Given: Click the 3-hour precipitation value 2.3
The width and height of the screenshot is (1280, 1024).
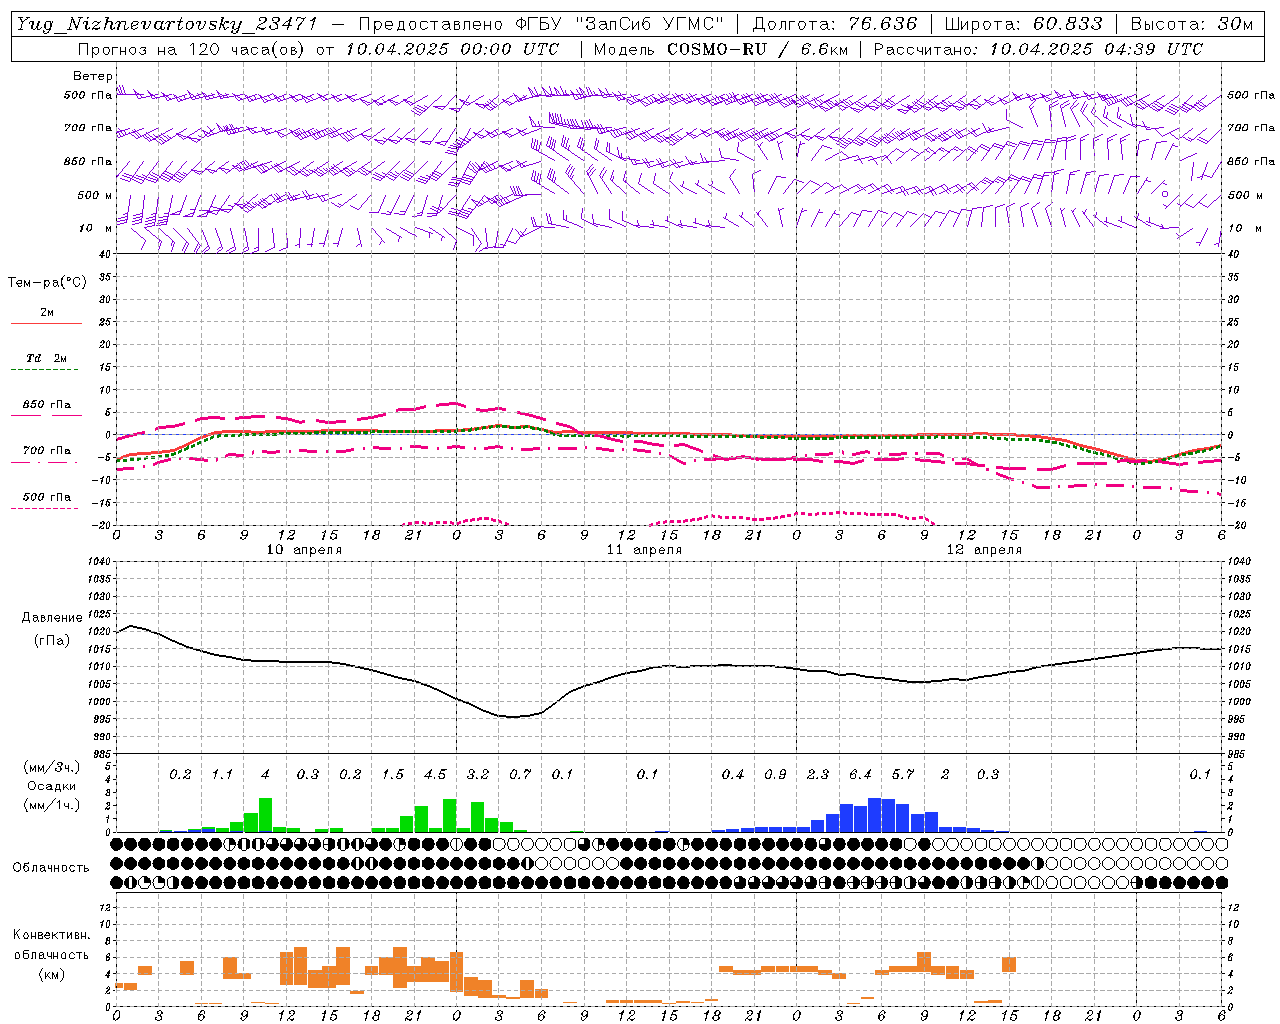Looking at the screenshot, I should [818, 775].
